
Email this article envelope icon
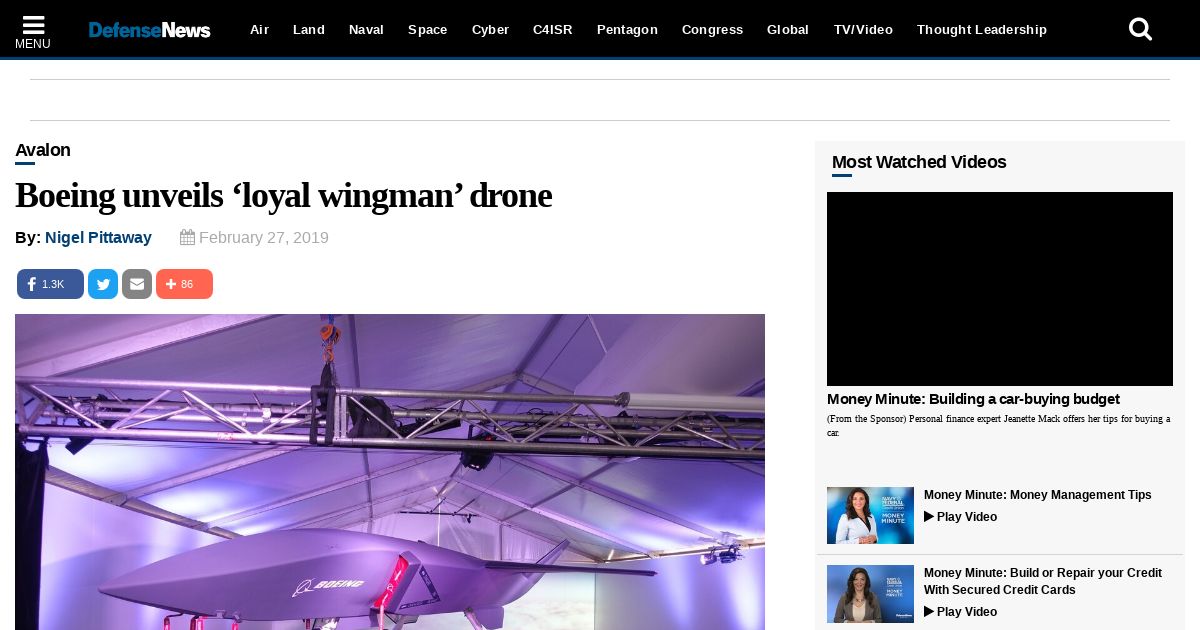click(137, 284)
